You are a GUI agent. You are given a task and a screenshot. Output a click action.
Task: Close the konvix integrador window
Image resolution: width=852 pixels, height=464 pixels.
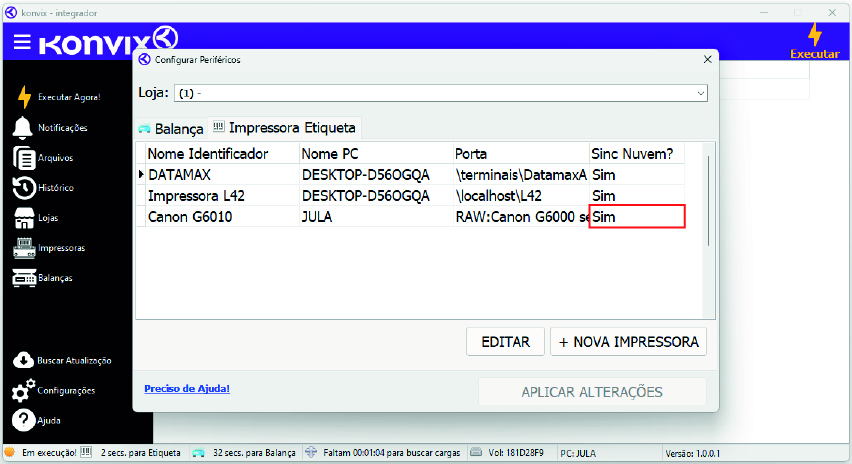(832, 12)
